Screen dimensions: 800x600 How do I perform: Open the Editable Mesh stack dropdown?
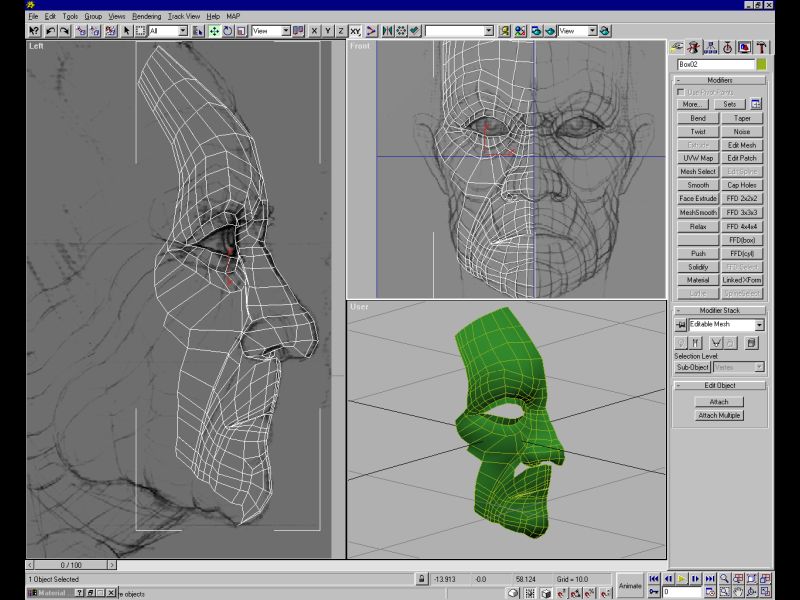759,325
